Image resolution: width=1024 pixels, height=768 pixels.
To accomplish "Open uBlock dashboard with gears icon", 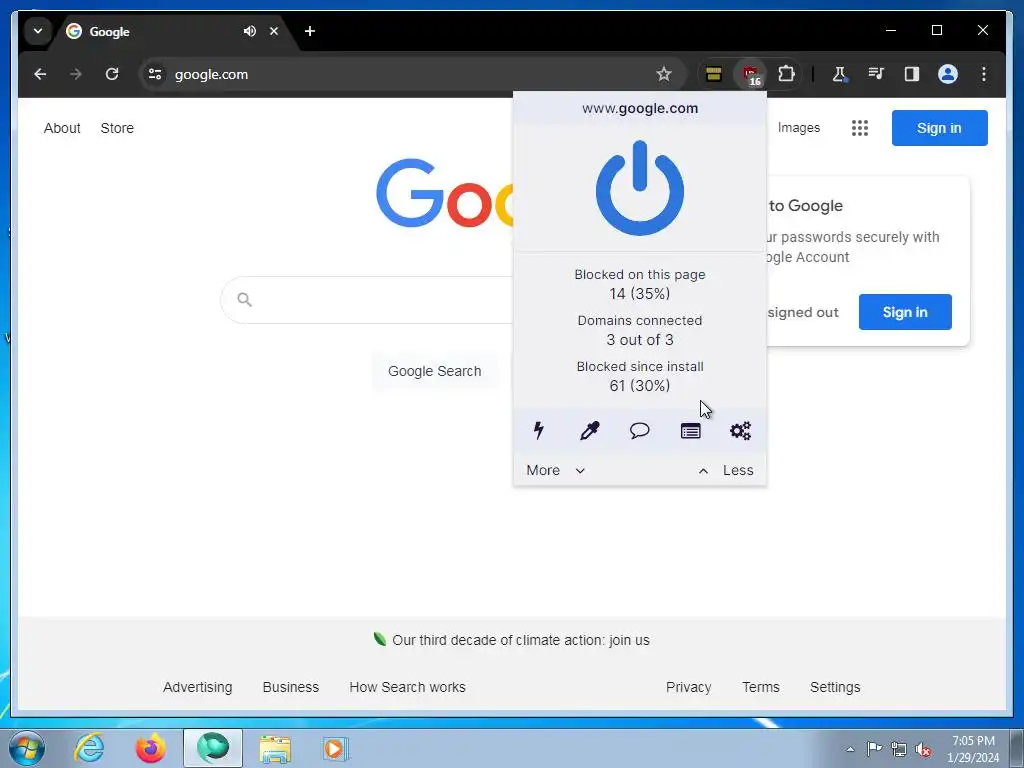I will (741, 430).
